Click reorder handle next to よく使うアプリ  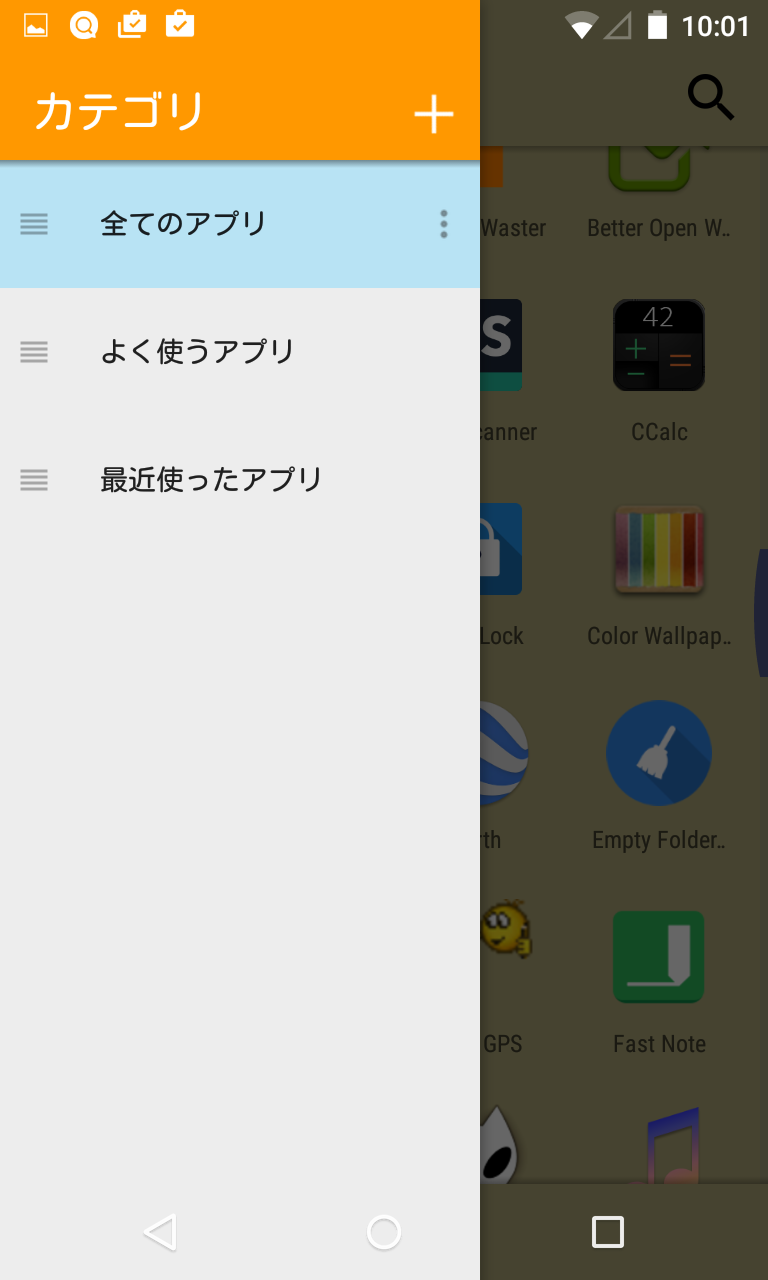coord(34,352)
